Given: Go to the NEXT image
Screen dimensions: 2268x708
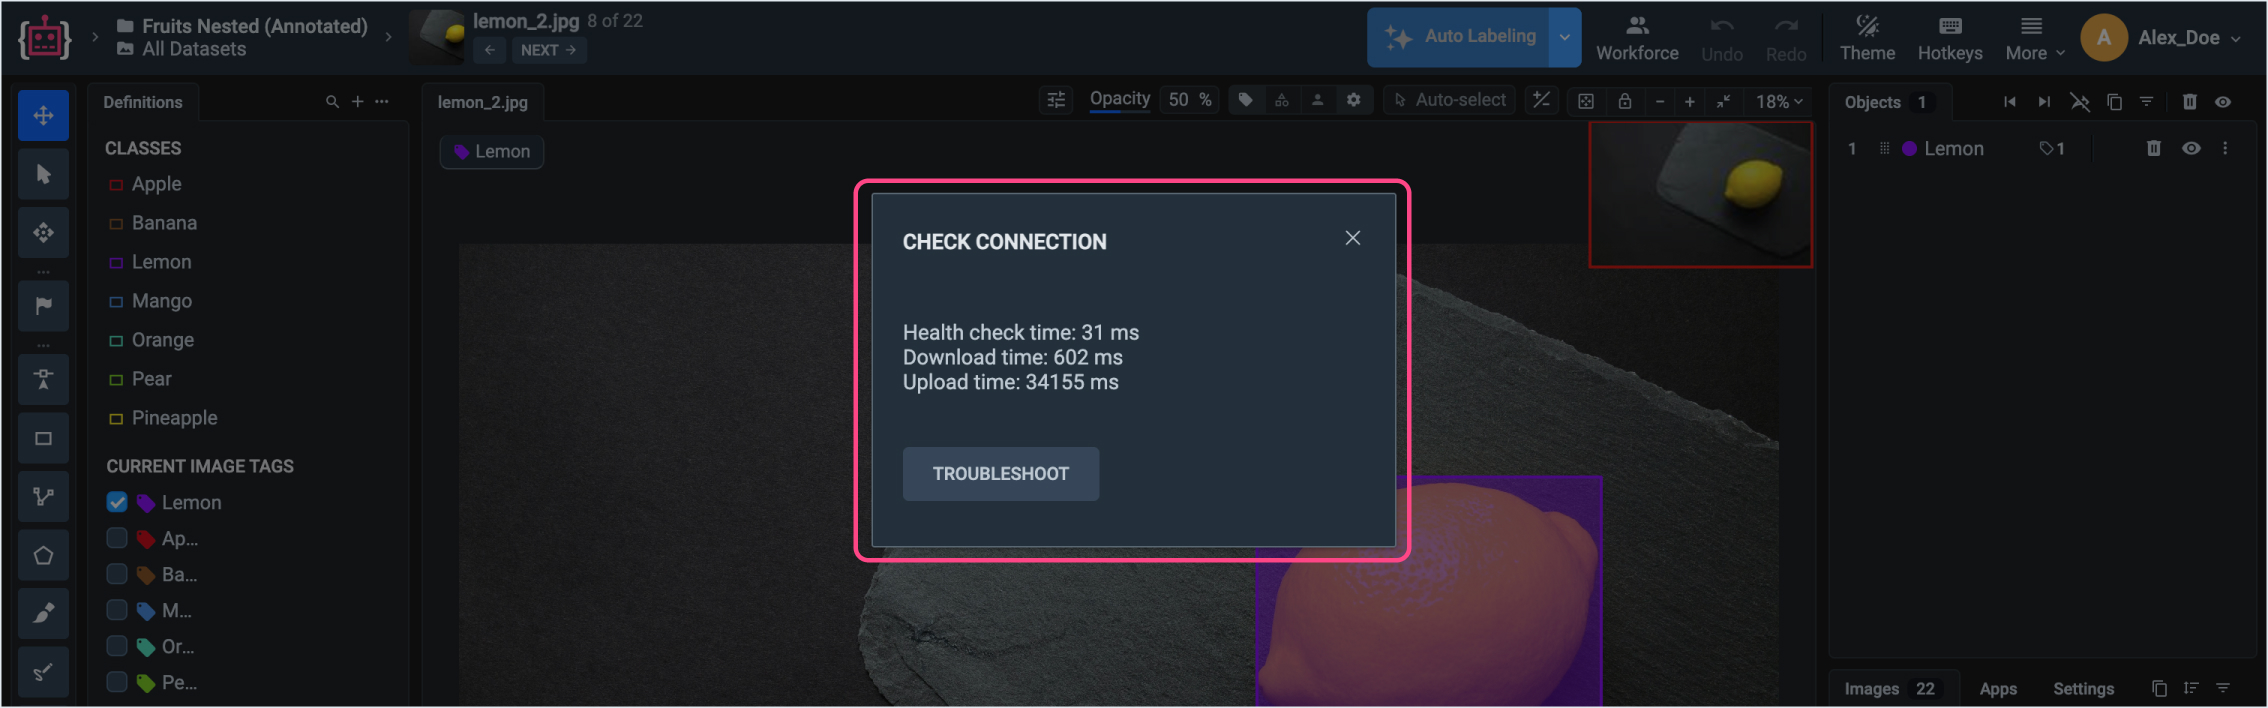Looking at the screenshot, I should [548, 50].
